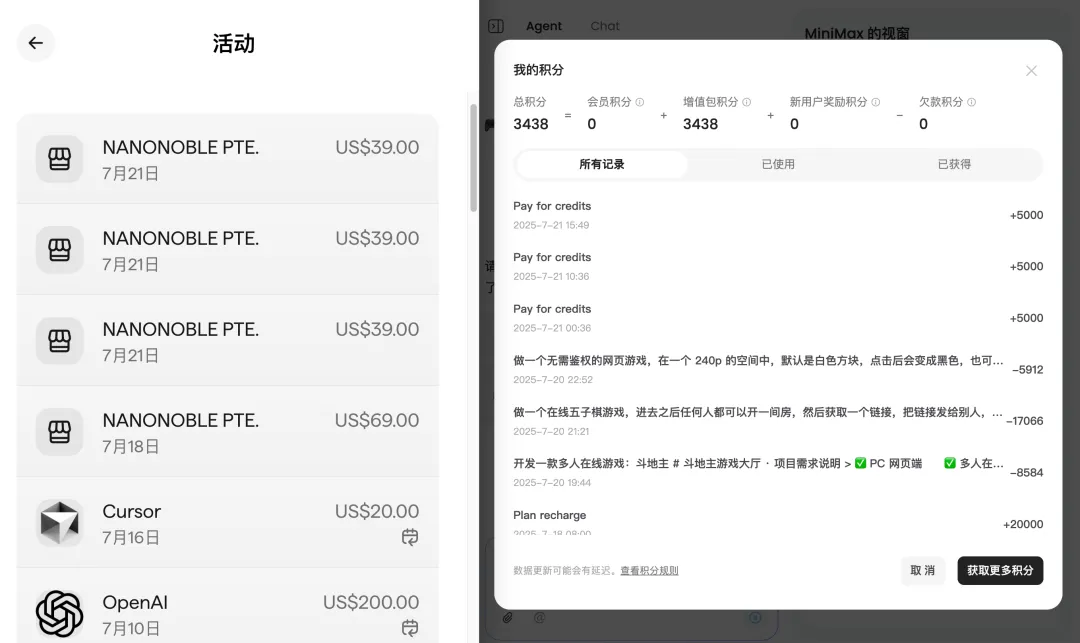Screen dimensions: 1080x643
Task: Click the Cursor logo in the activity list
Action: click(x=60, y=523)
